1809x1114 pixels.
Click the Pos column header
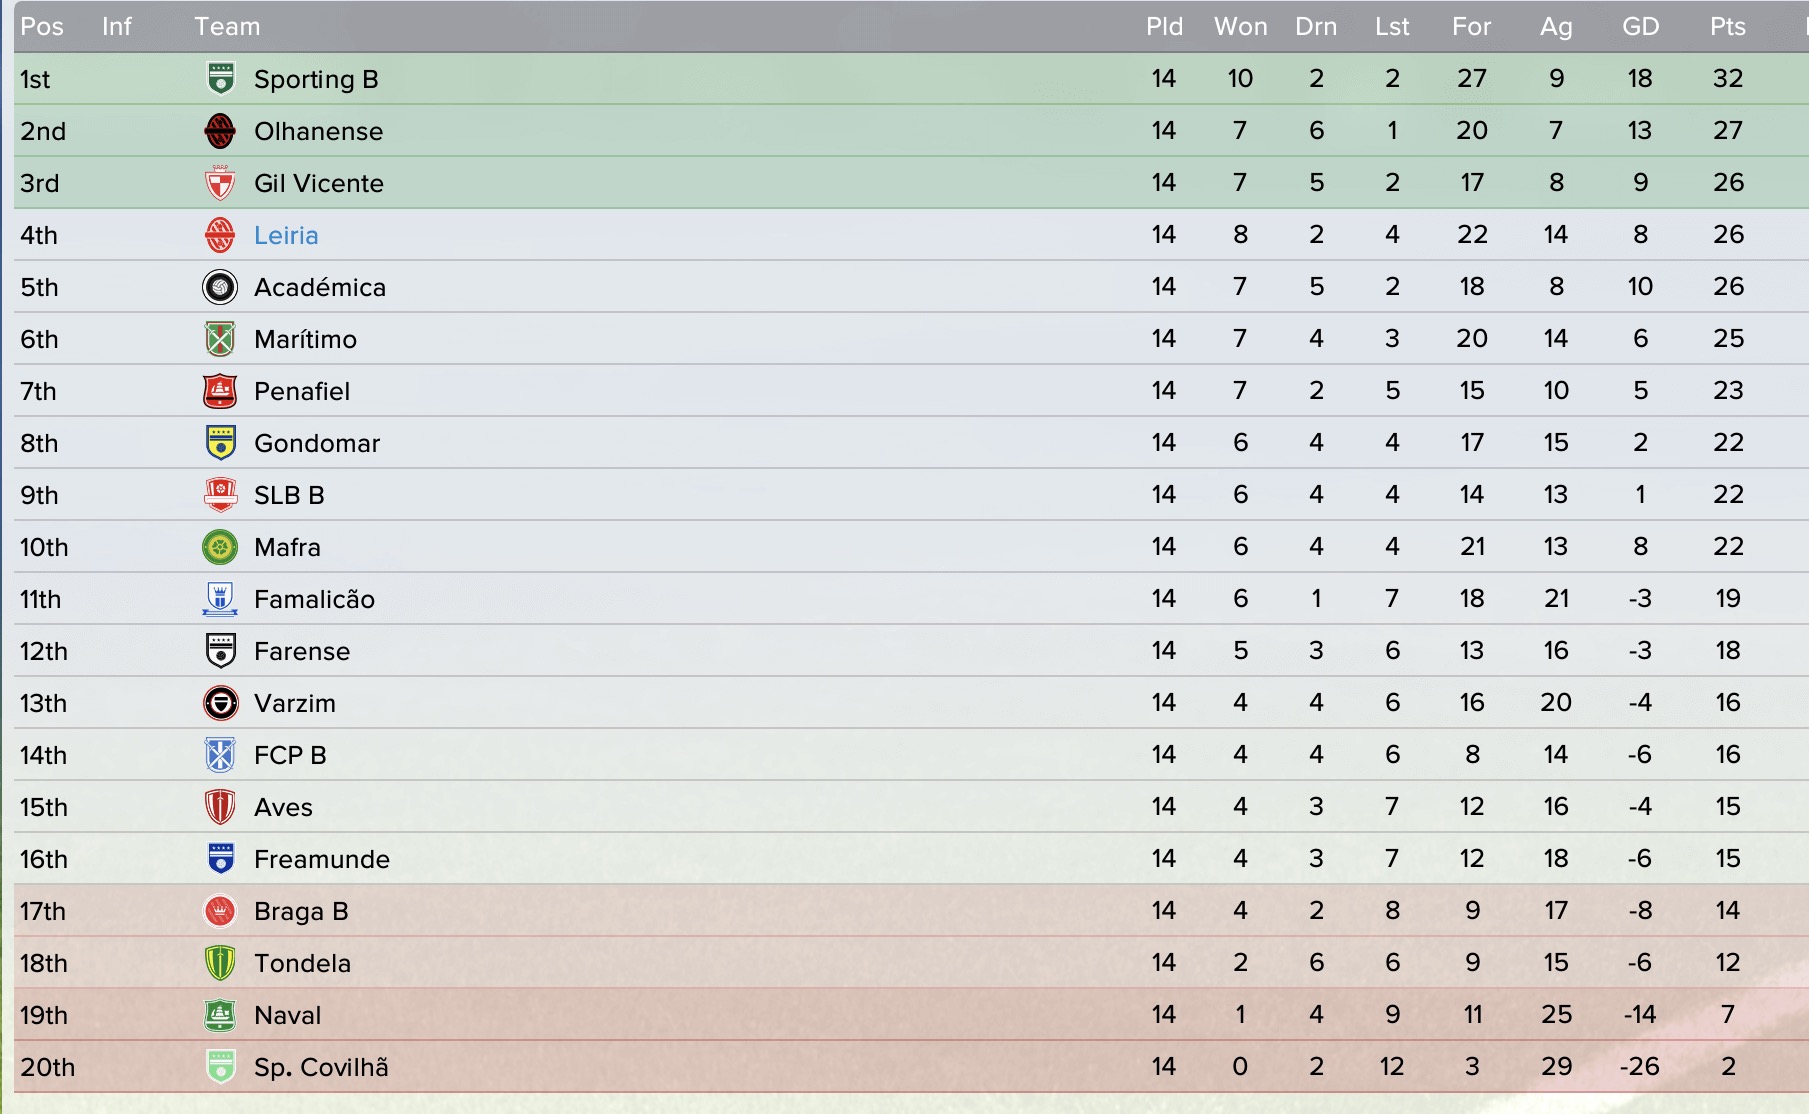coord(42,27)
